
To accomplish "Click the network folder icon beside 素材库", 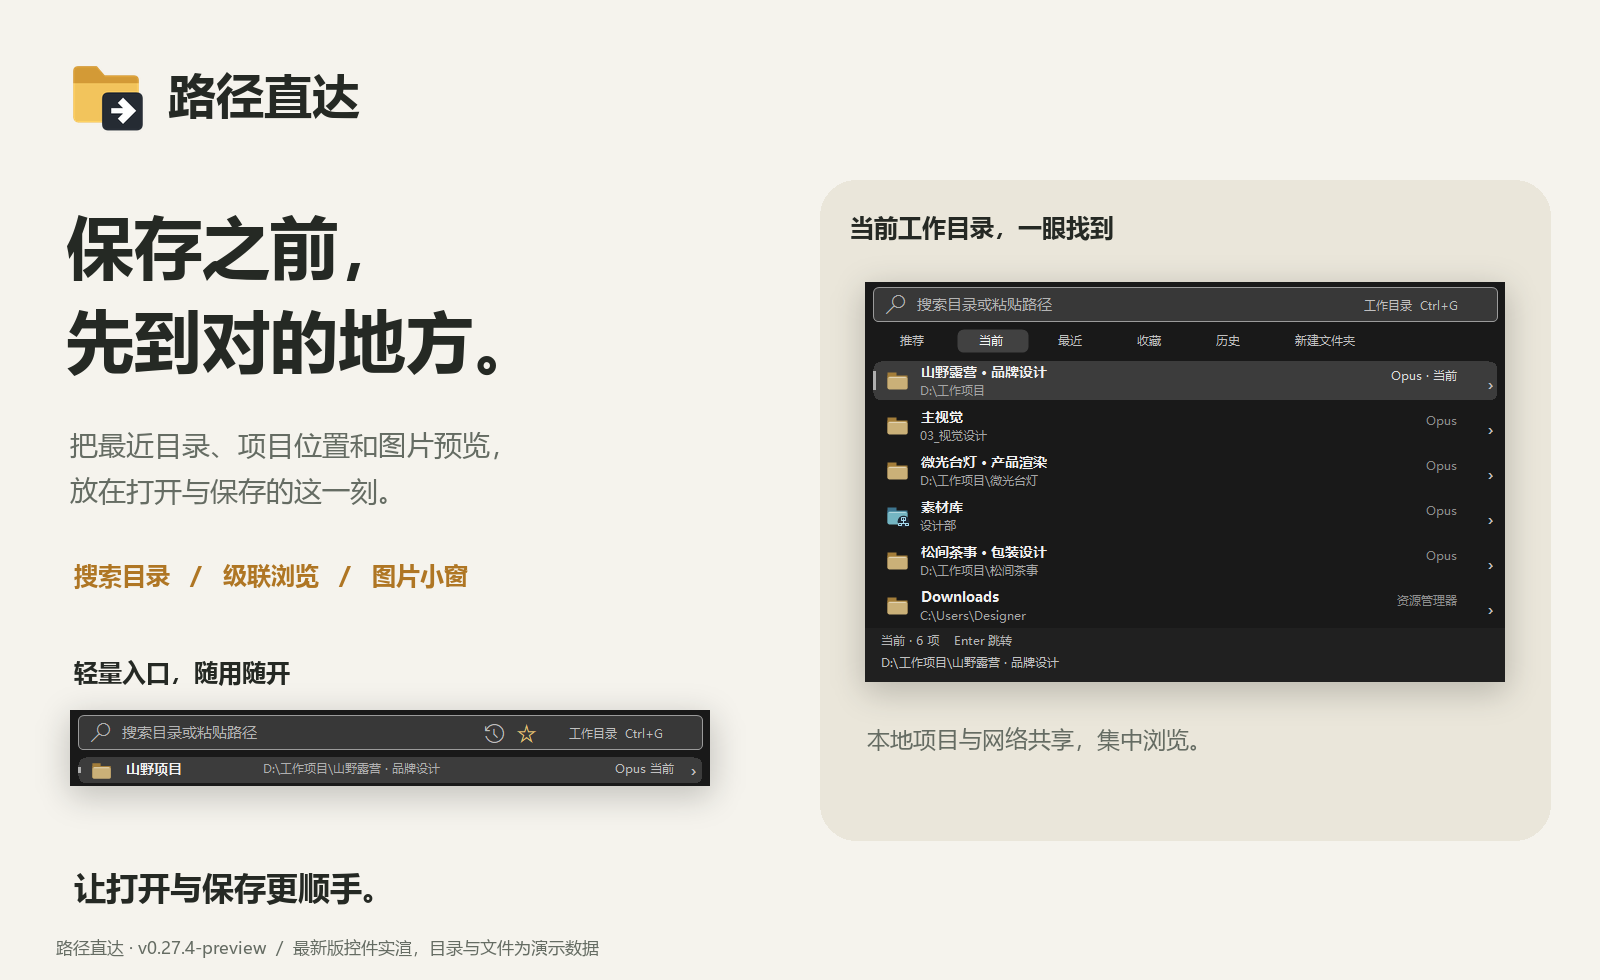I will point(898,517).
